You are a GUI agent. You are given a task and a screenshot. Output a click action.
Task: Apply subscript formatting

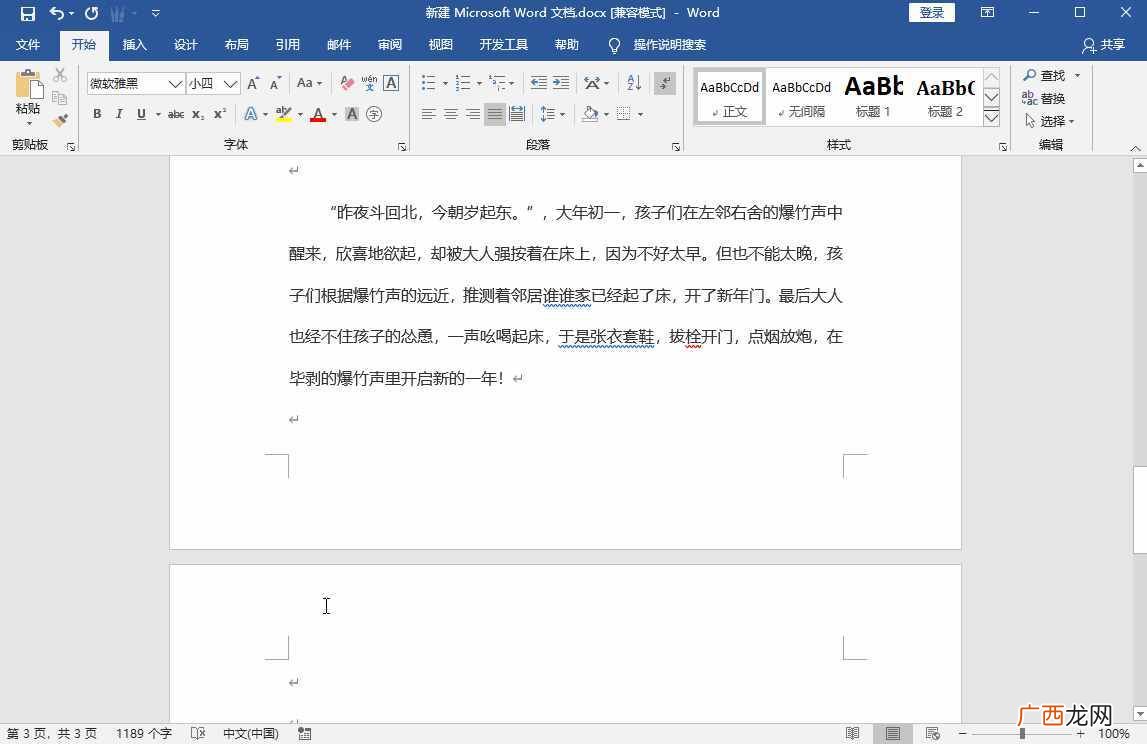pos(198,114)
